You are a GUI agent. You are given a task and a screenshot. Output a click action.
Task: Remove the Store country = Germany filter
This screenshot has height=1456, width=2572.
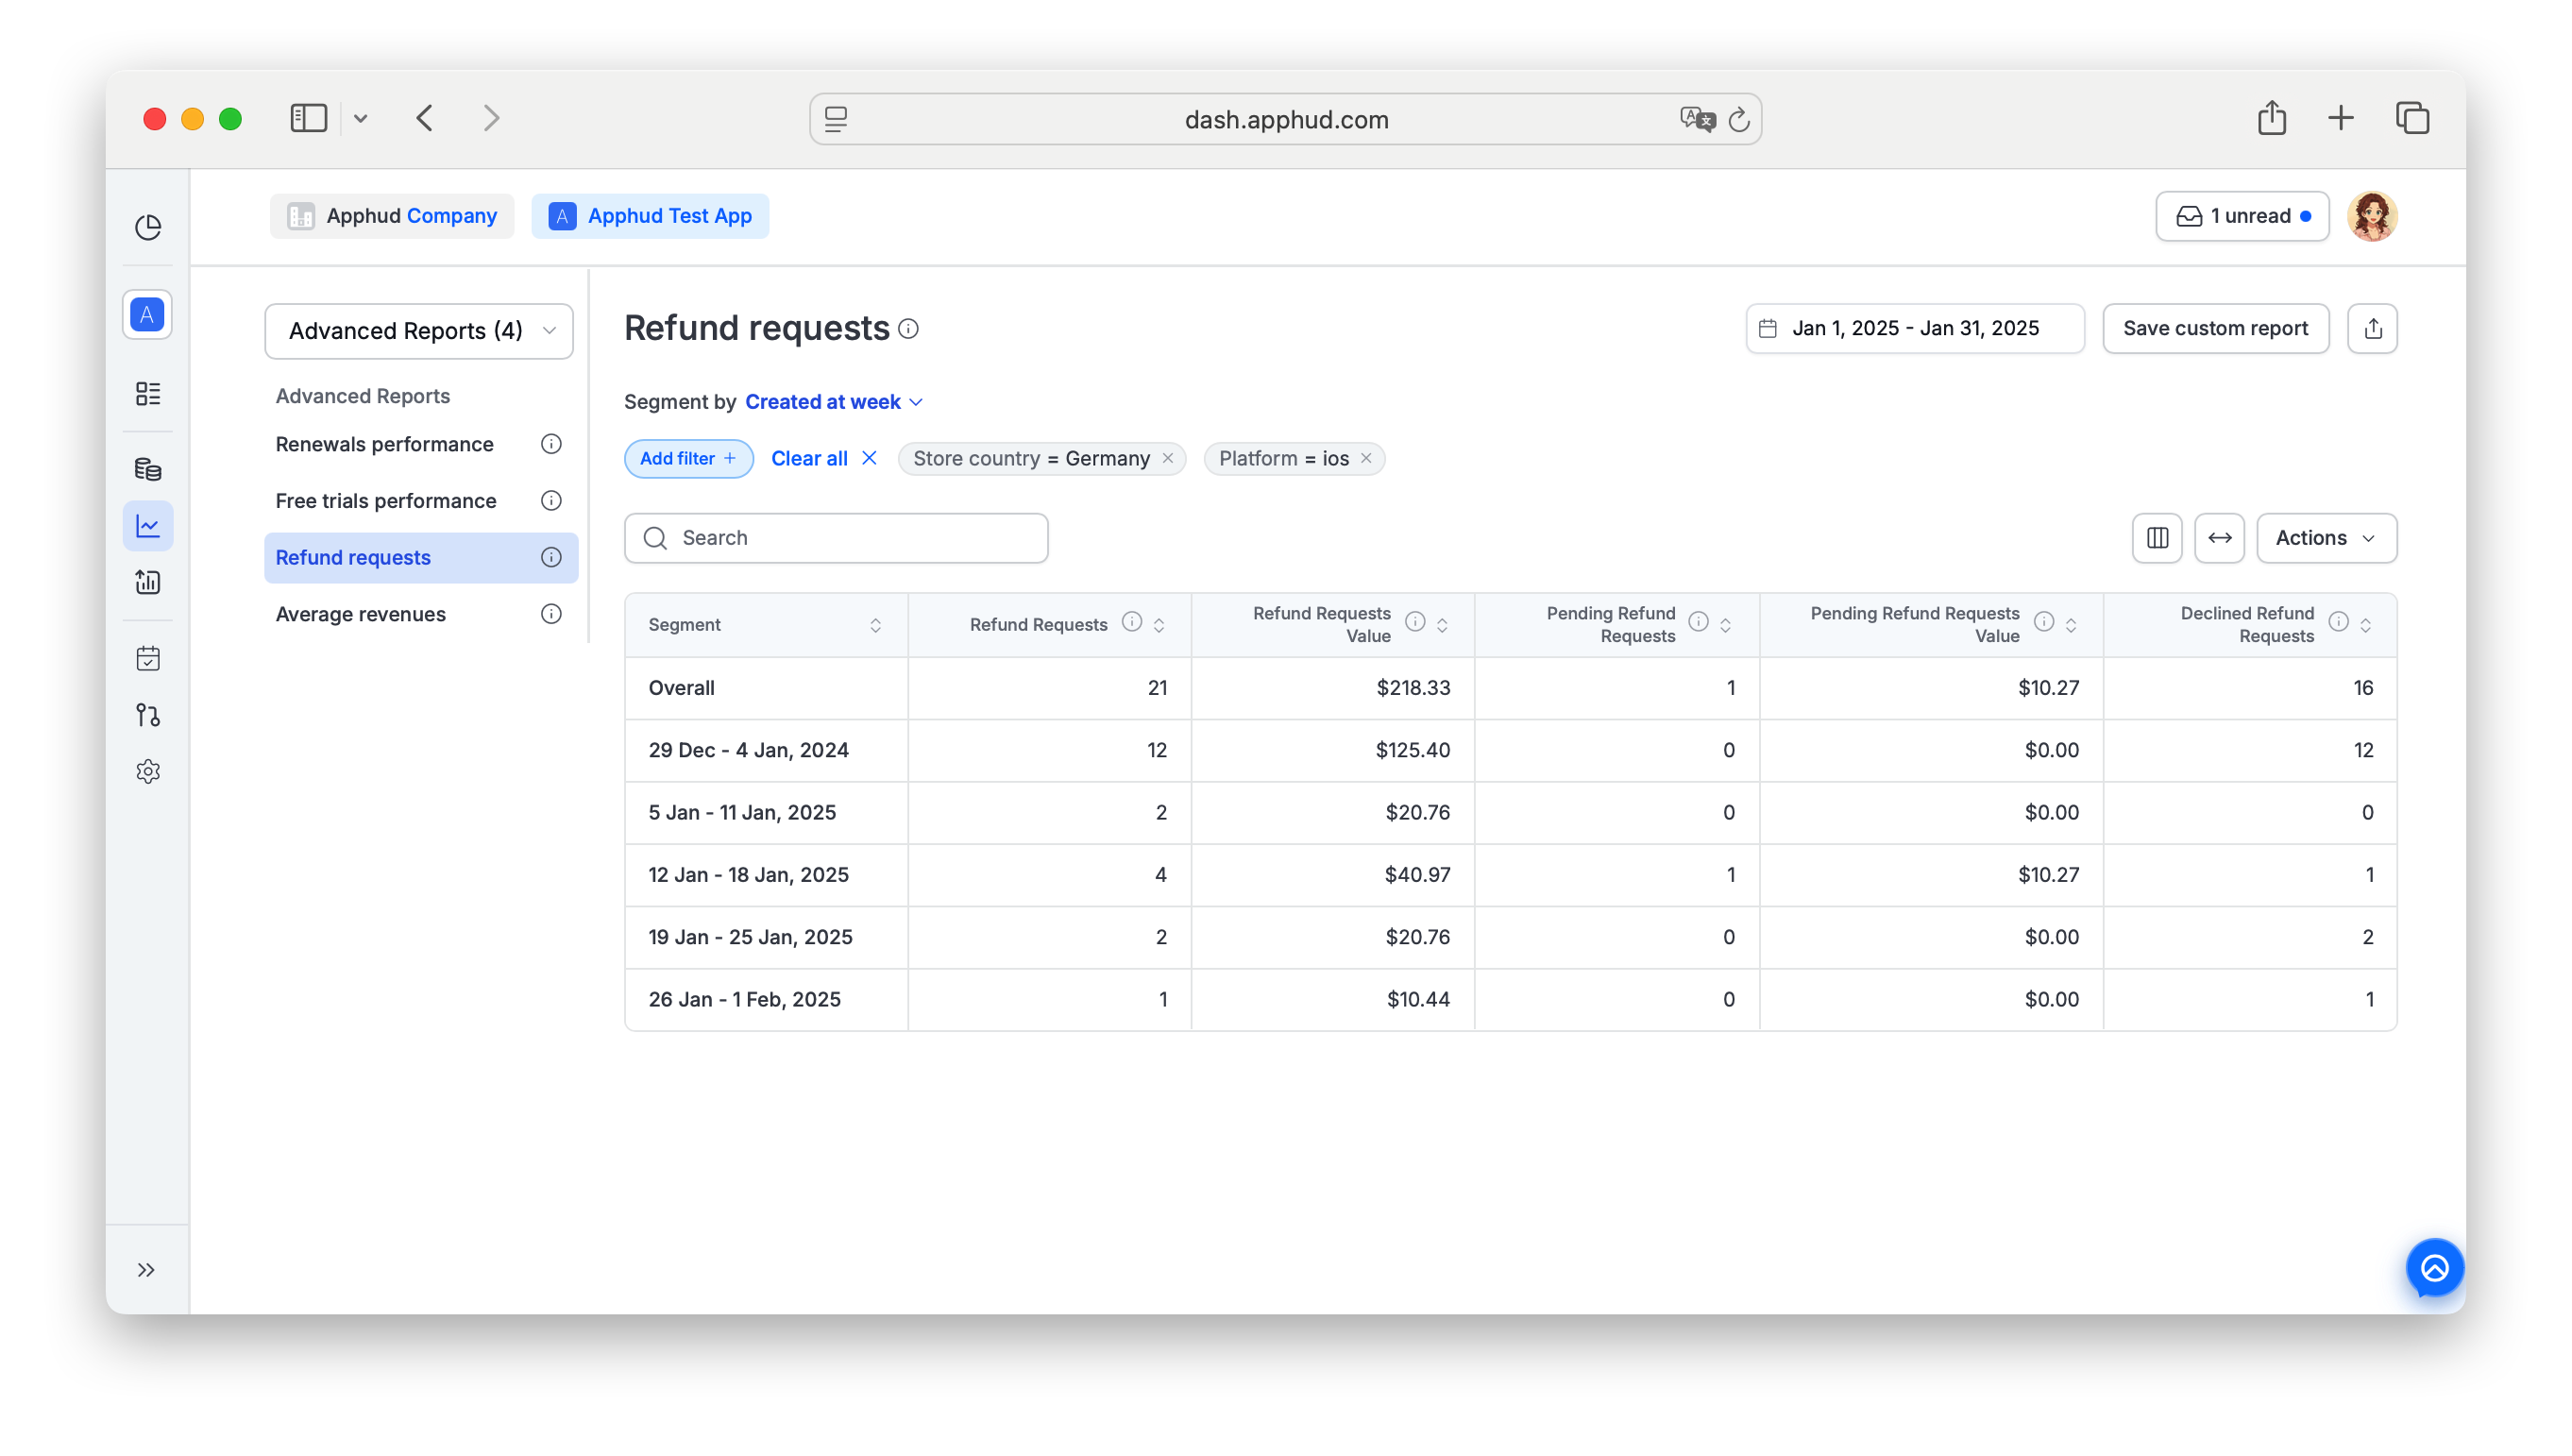click(1167, 458)
